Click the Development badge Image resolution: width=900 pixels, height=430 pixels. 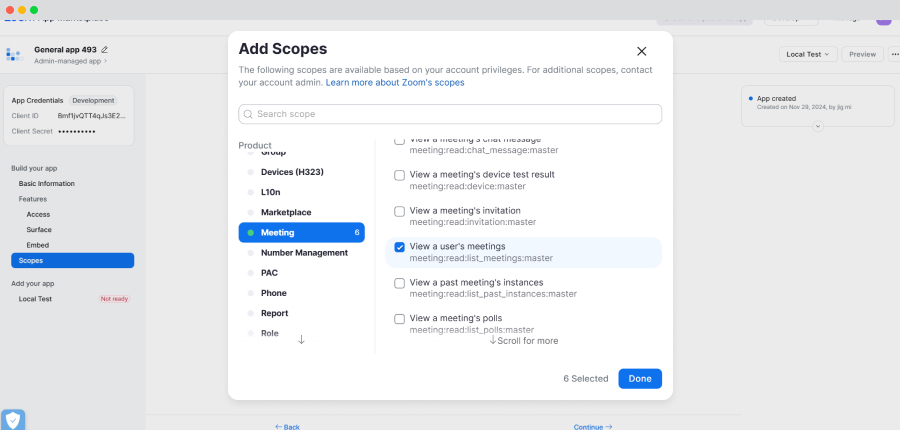93,100
